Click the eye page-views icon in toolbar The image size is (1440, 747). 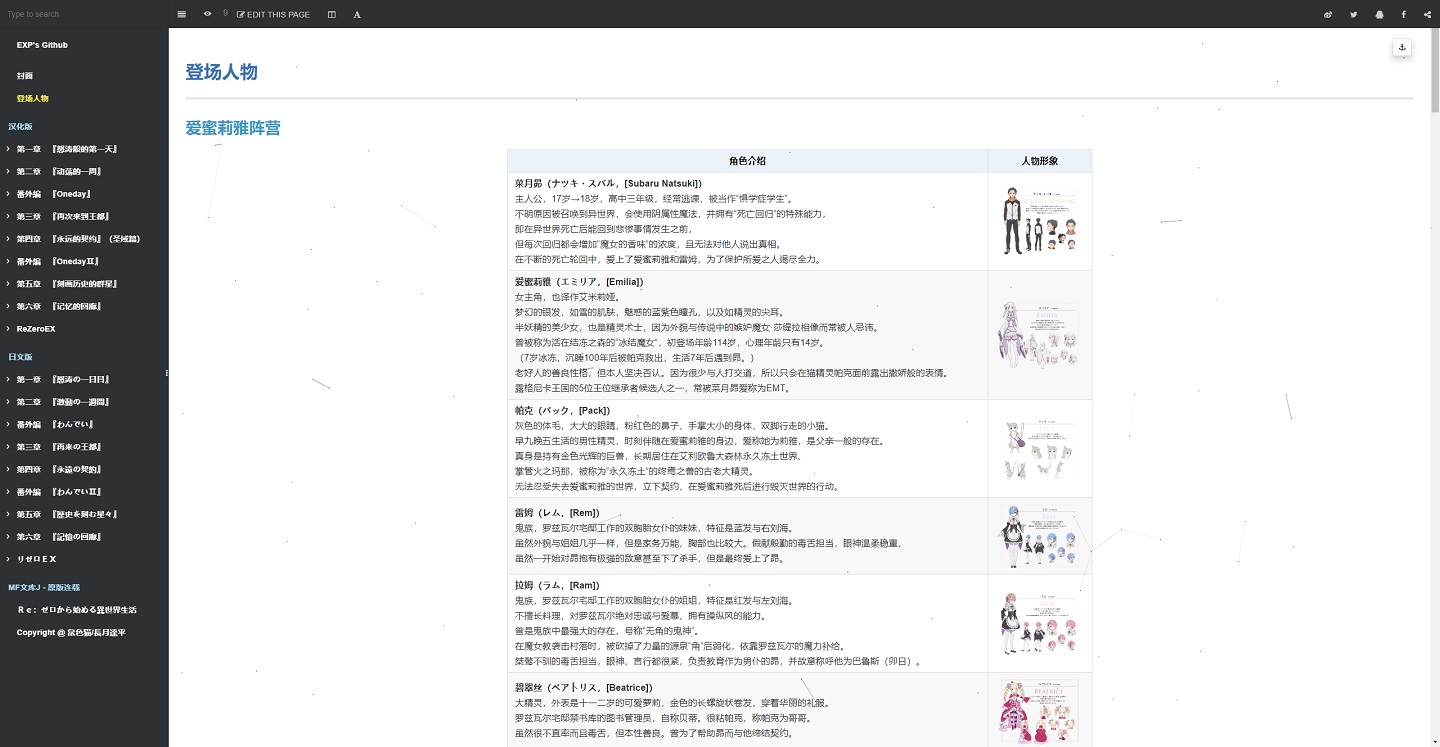pyautogui.click(x=207, y=14)
